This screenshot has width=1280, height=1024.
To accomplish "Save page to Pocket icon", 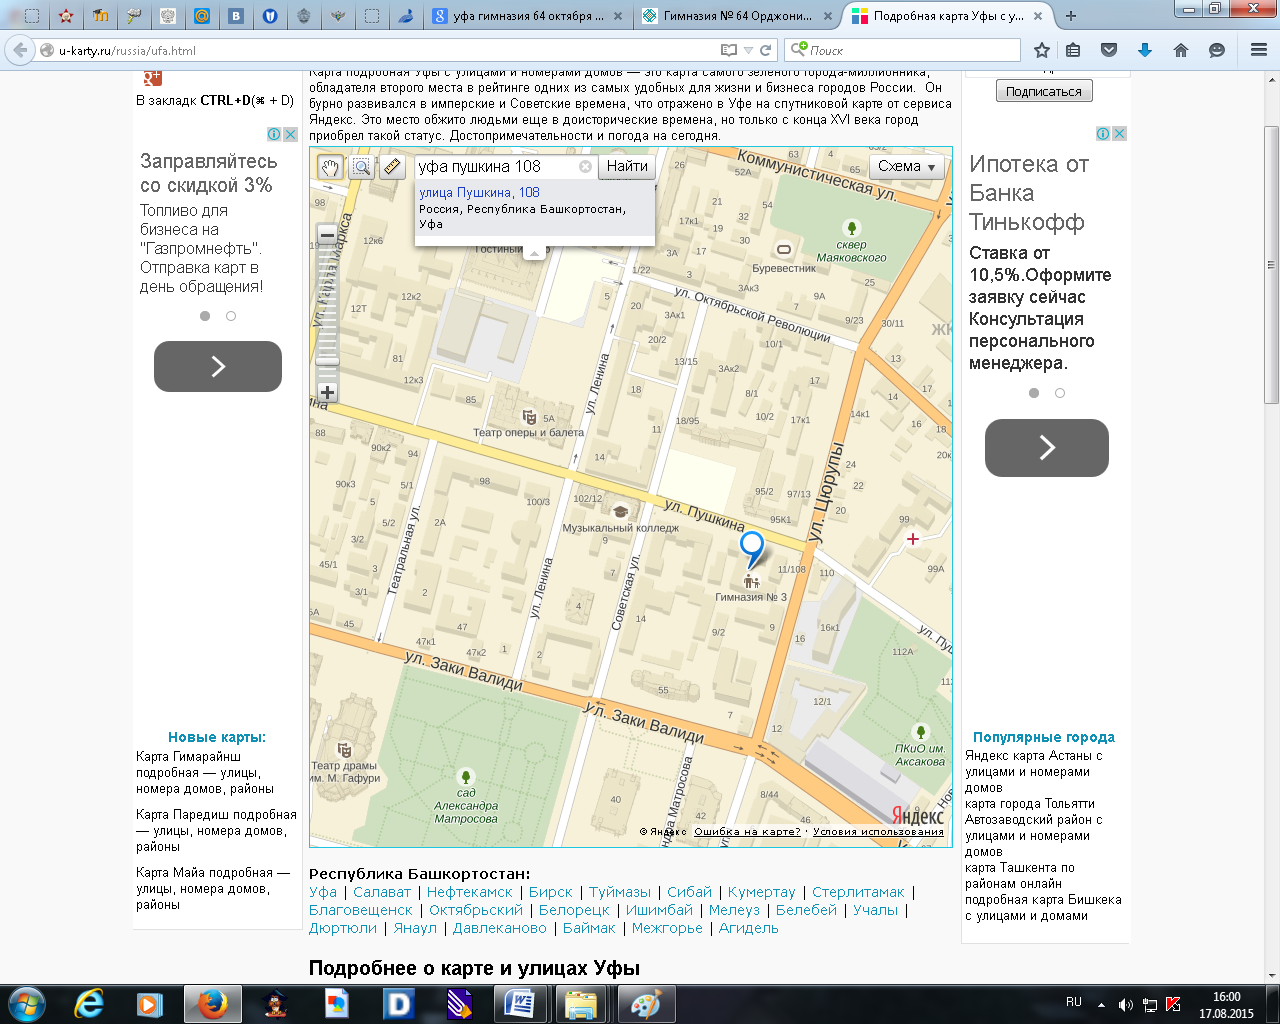I will [x=1109, y=50].
